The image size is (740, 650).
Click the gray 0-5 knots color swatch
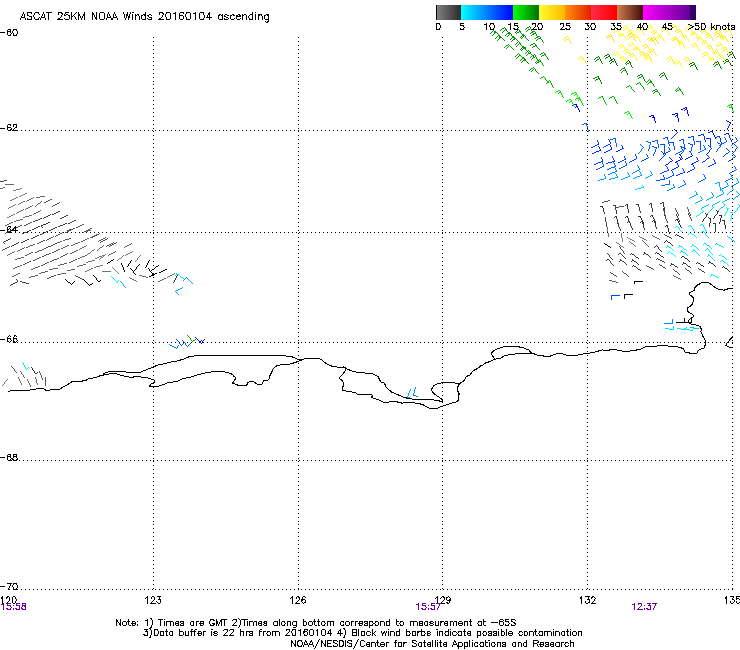click(x=448, y=12)
